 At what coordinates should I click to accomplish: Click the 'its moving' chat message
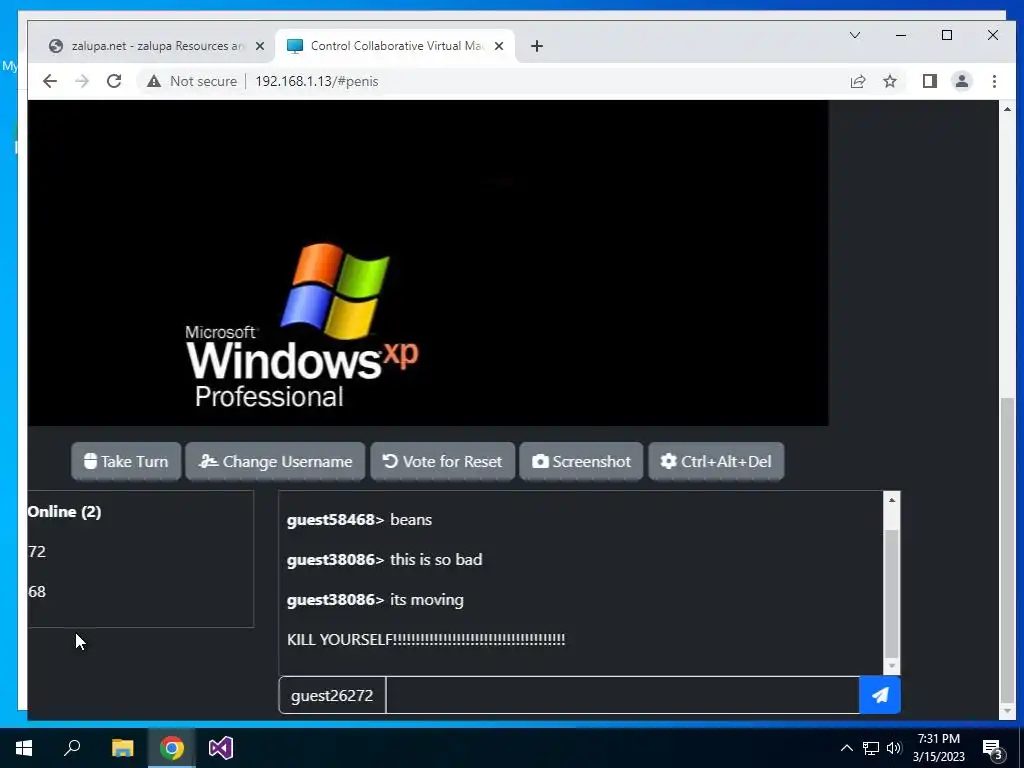pos(426,600)
